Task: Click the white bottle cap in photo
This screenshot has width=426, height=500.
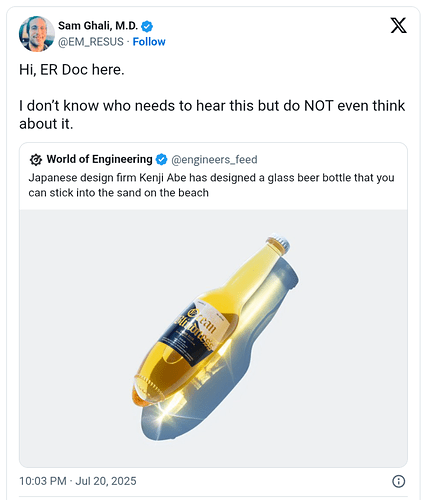Action: (x=279, y=242)
